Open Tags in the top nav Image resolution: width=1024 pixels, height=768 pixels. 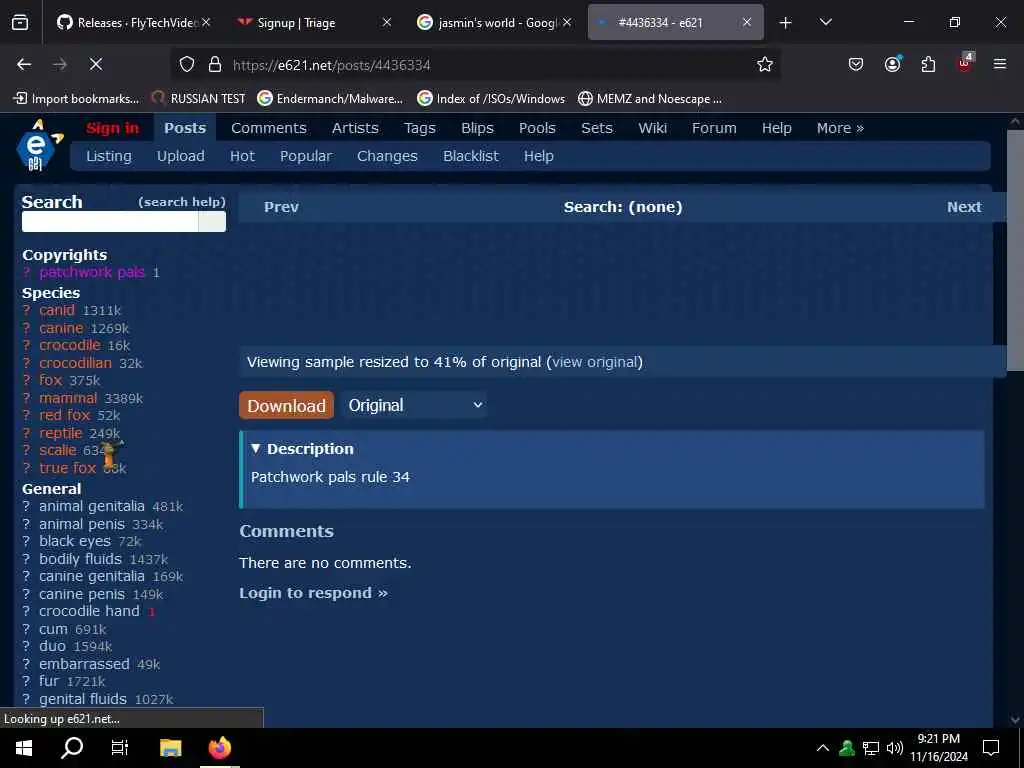(x=419, y=129)
